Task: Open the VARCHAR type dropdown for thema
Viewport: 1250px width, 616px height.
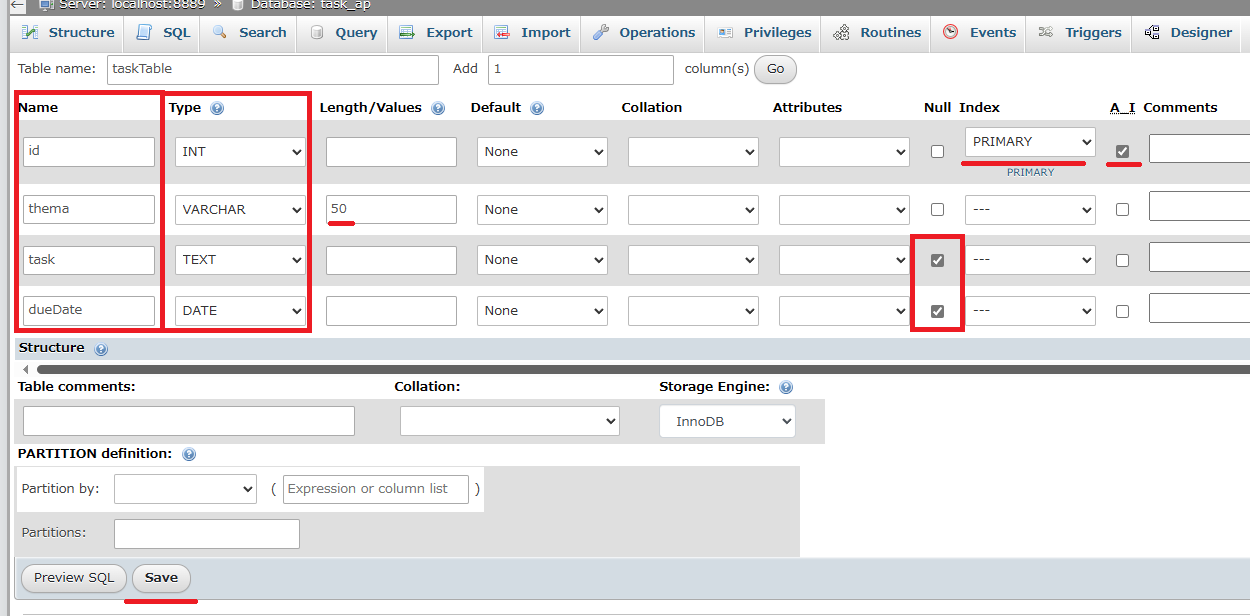Action: pos(240,210)
